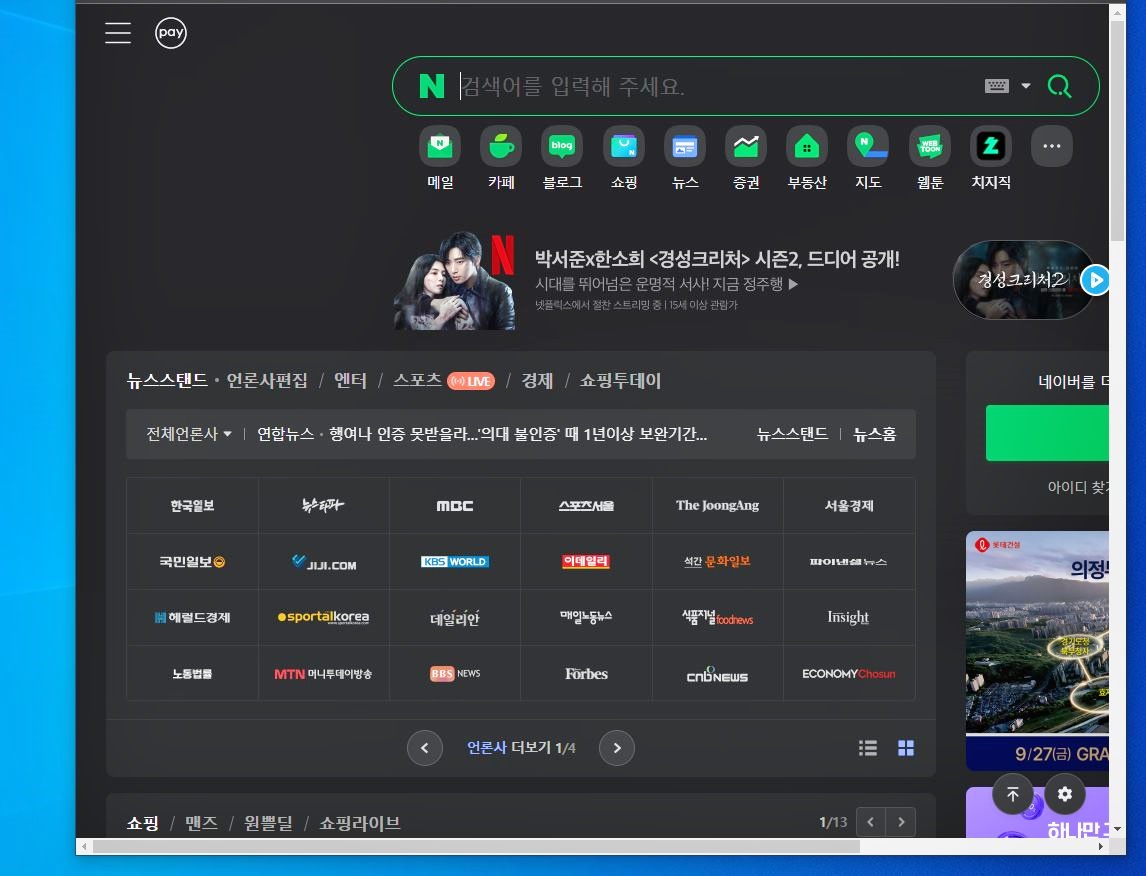Open the 이데일리 press tile
This screenshot has height=876, width=1146.
(x=586, y=562)
